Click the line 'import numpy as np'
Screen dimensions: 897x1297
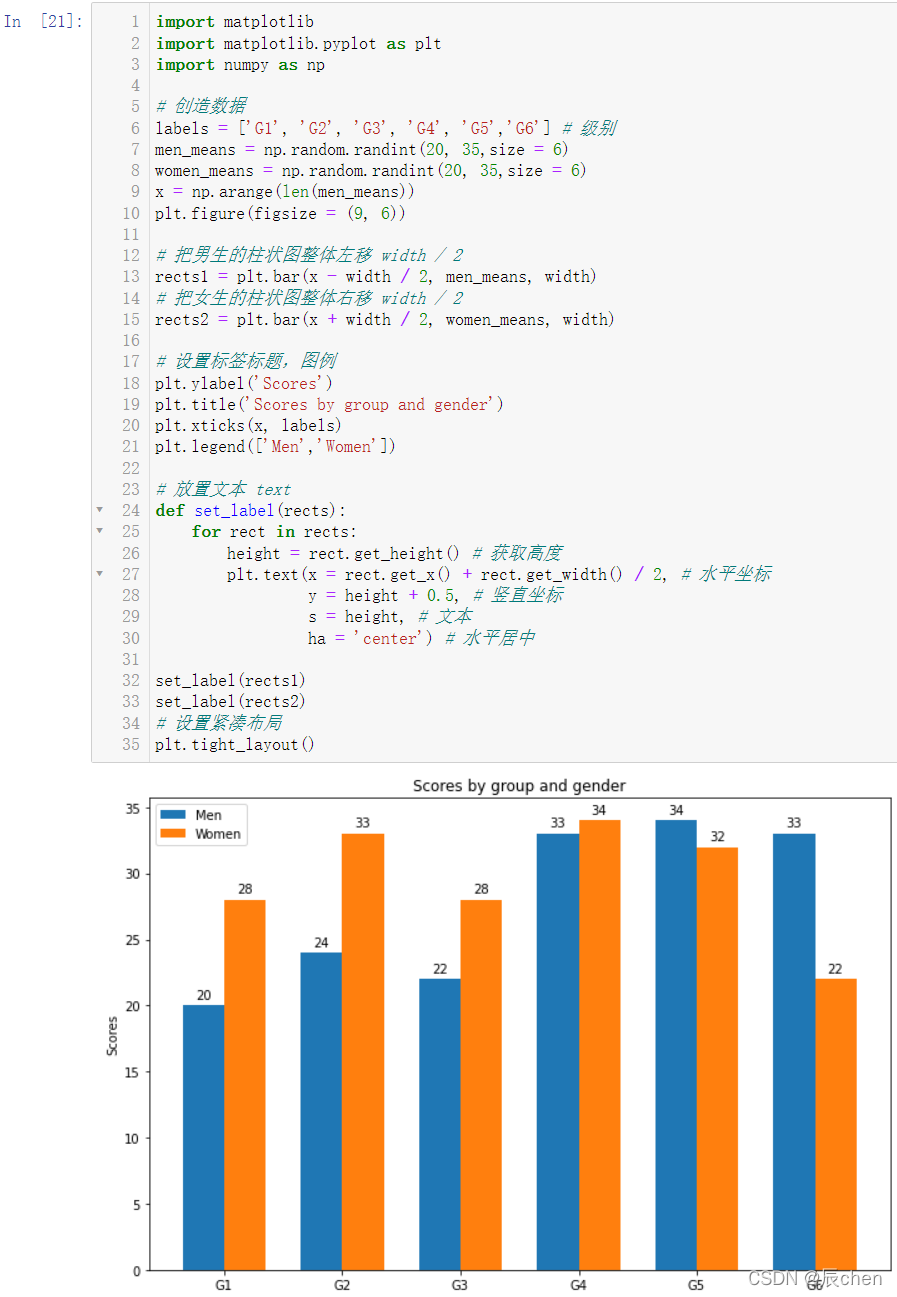[x=240, y=65]
